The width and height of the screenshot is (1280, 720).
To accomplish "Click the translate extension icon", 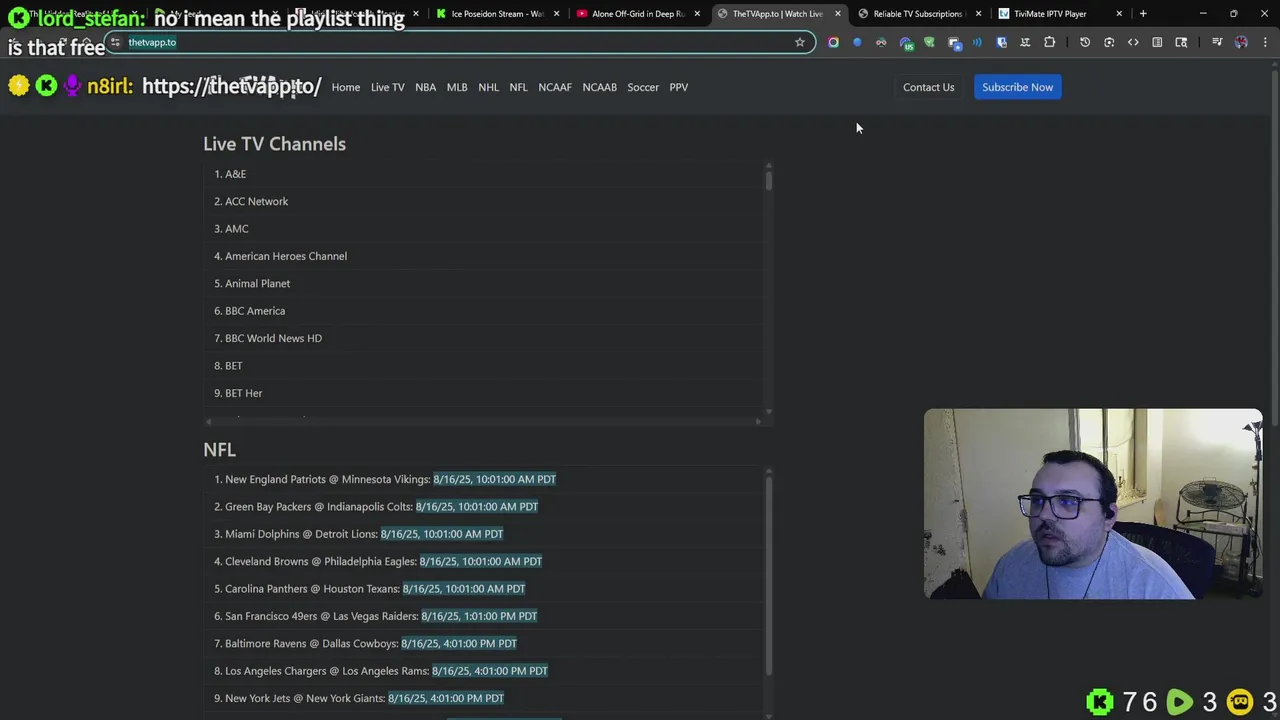I will tap(1025, 42).
